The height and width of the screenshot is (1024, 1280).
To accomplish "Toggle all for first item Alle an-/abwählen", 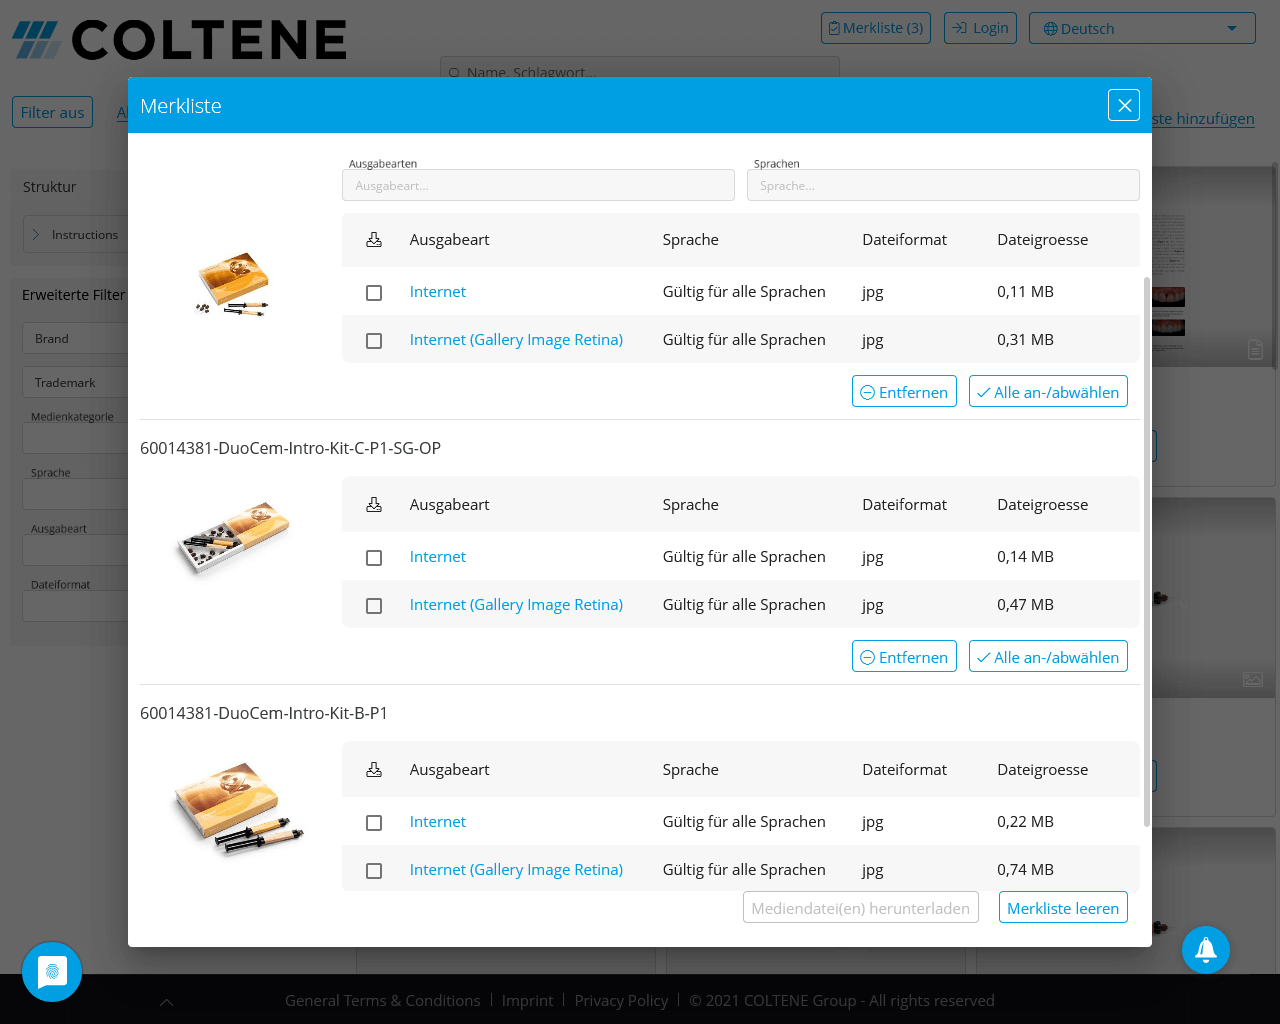I will pos(1048,391).
